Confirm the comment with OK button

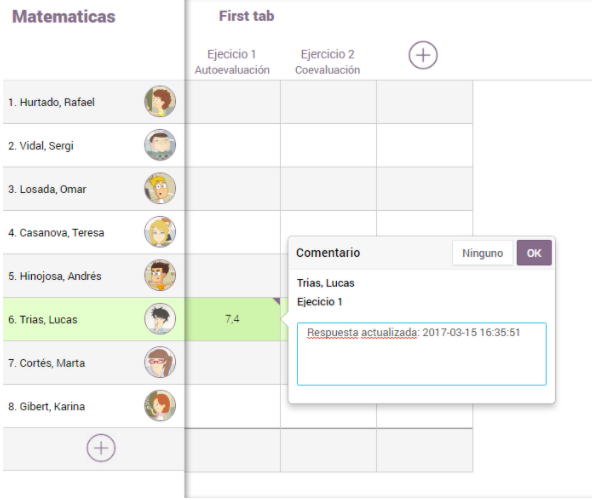point(534,253)
